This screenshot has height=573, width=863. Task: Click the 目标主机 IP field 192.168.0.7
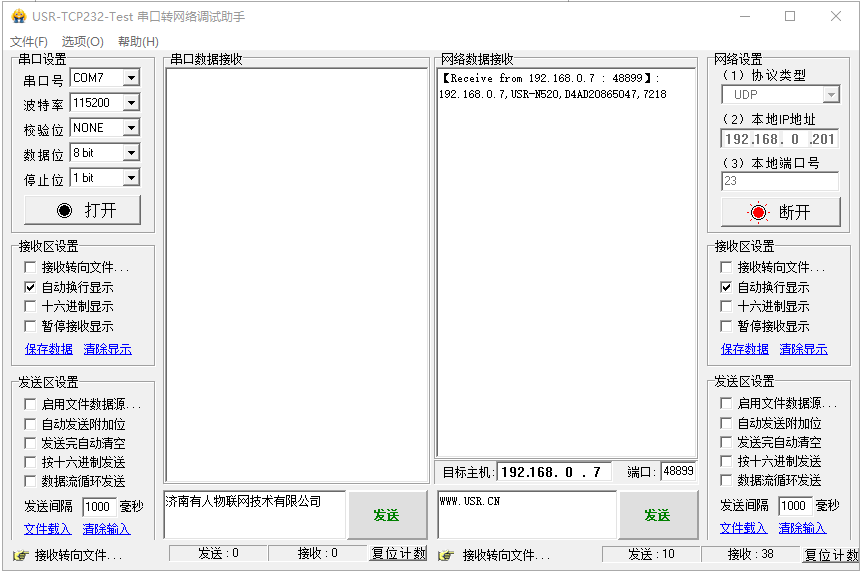pyautogui.click(x=553, y=472)
